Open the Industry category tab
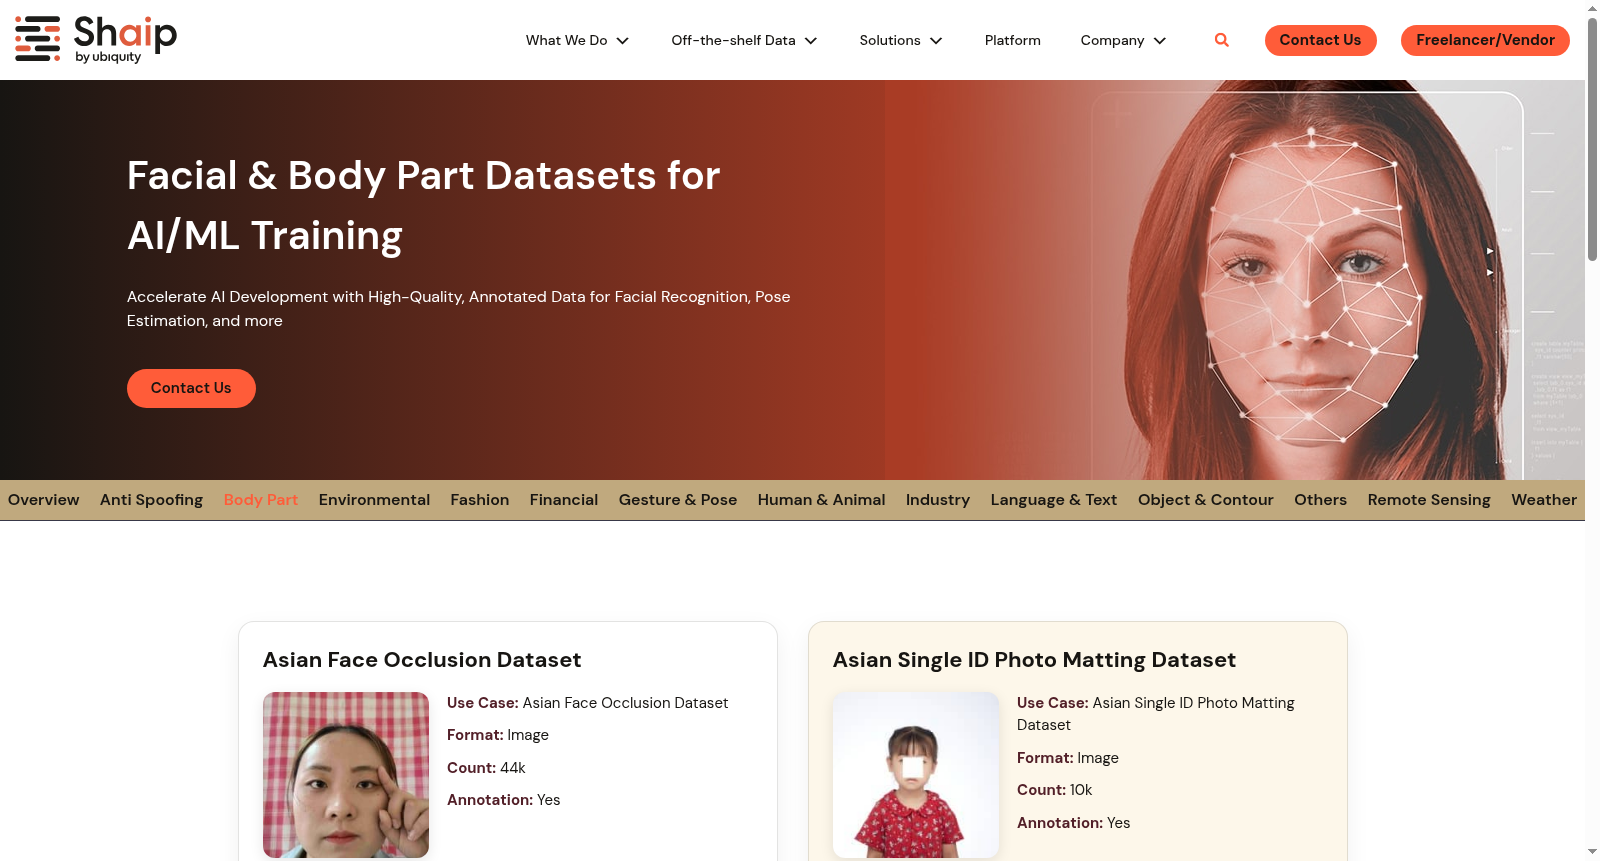This screenshot has width=1600, height=861. tap(938, 500)
